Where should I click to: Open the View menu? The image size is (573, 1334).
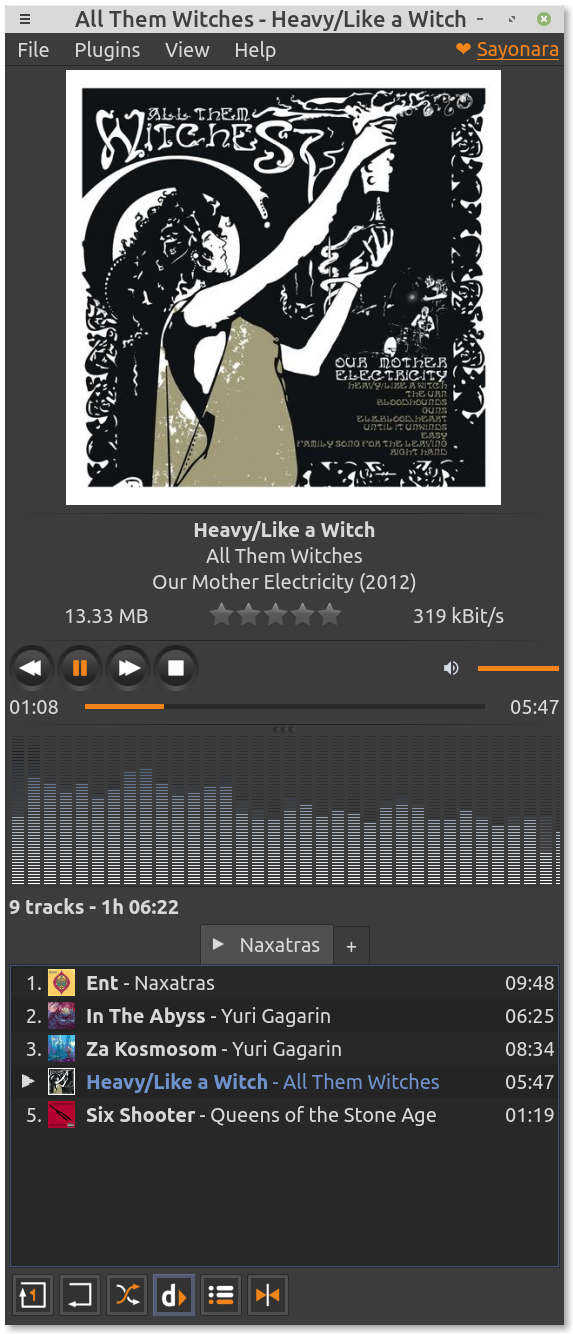coord(187,50)
